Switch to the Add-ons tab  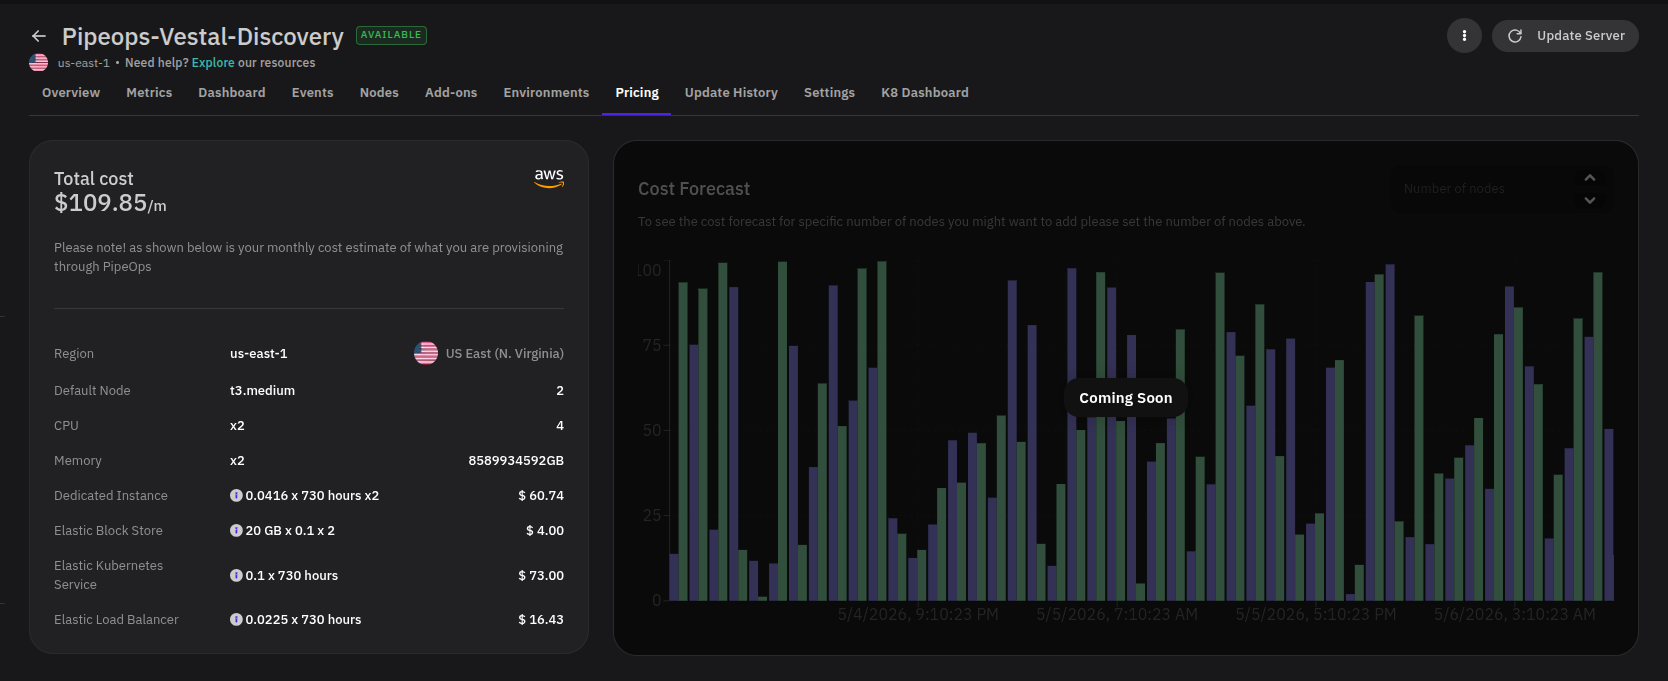point(451,92)
